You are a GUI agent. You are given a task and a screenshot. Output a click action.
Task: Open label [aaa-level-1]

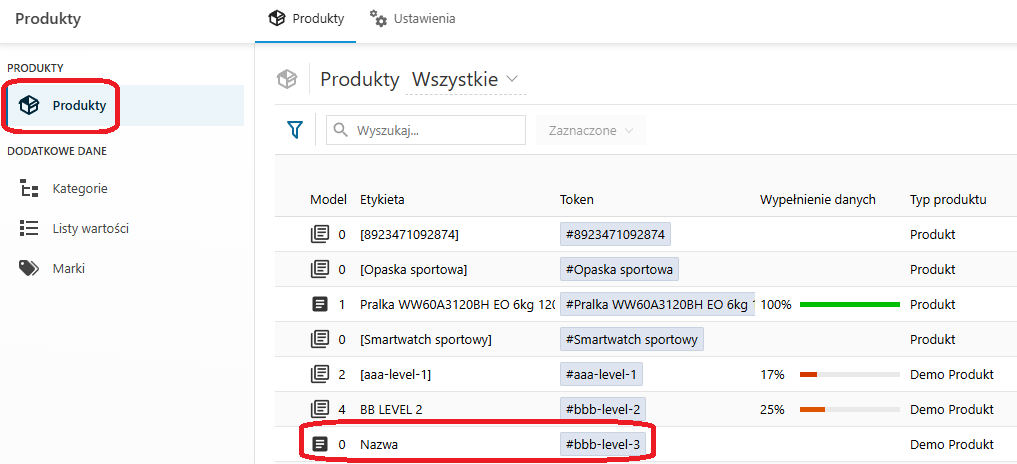tap(396, 374)
